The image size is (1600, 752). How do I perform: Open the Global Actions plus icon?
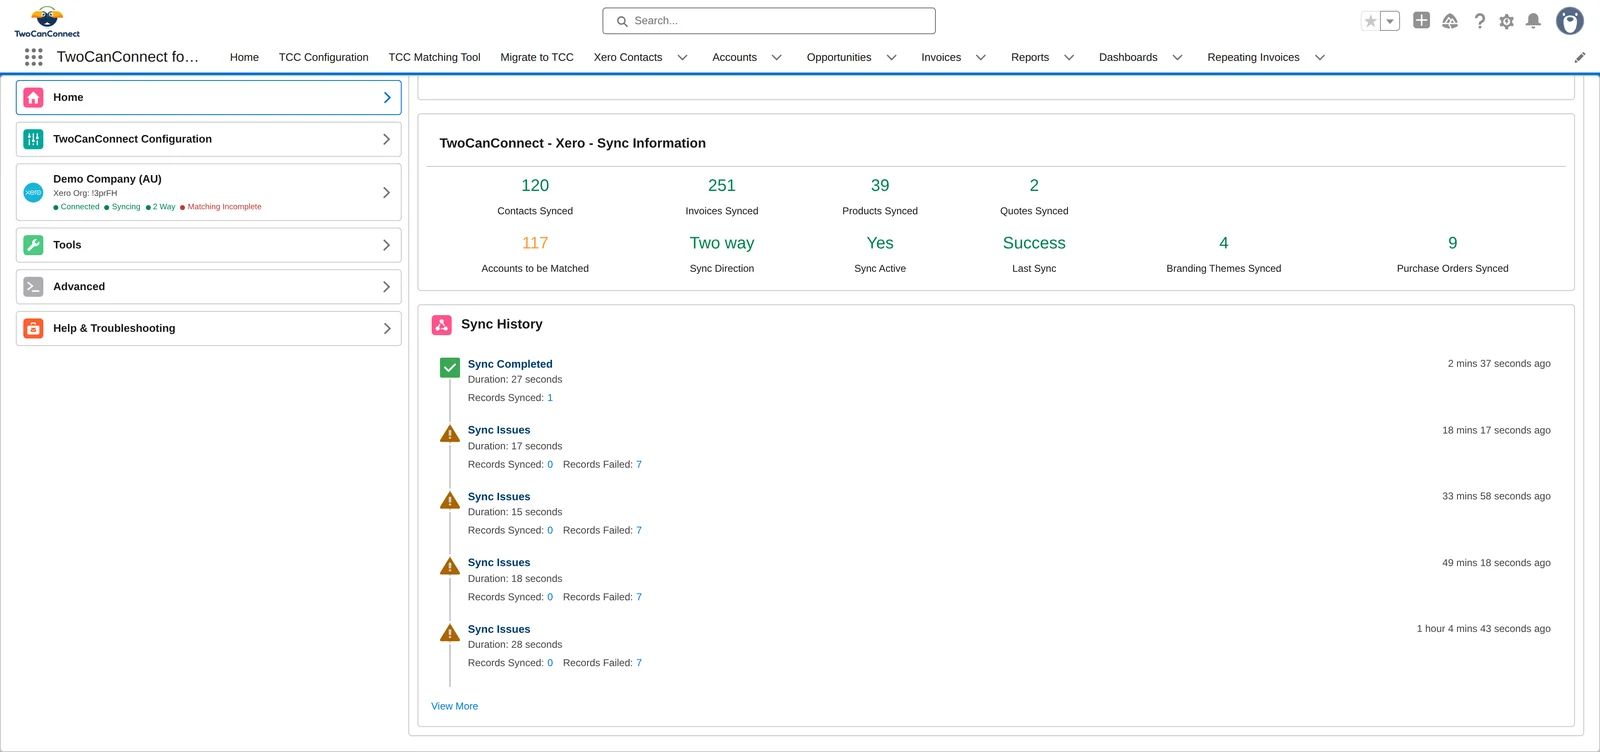tap(1421, 20)
